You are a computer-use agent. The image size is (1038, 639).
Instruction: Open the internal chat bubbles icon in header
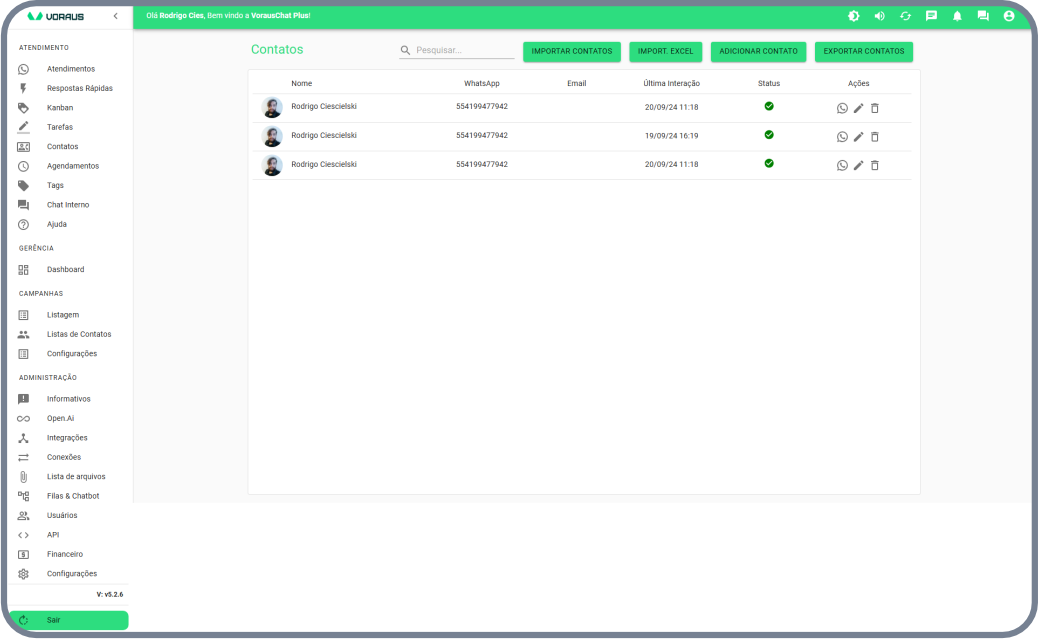click(983, 16)
